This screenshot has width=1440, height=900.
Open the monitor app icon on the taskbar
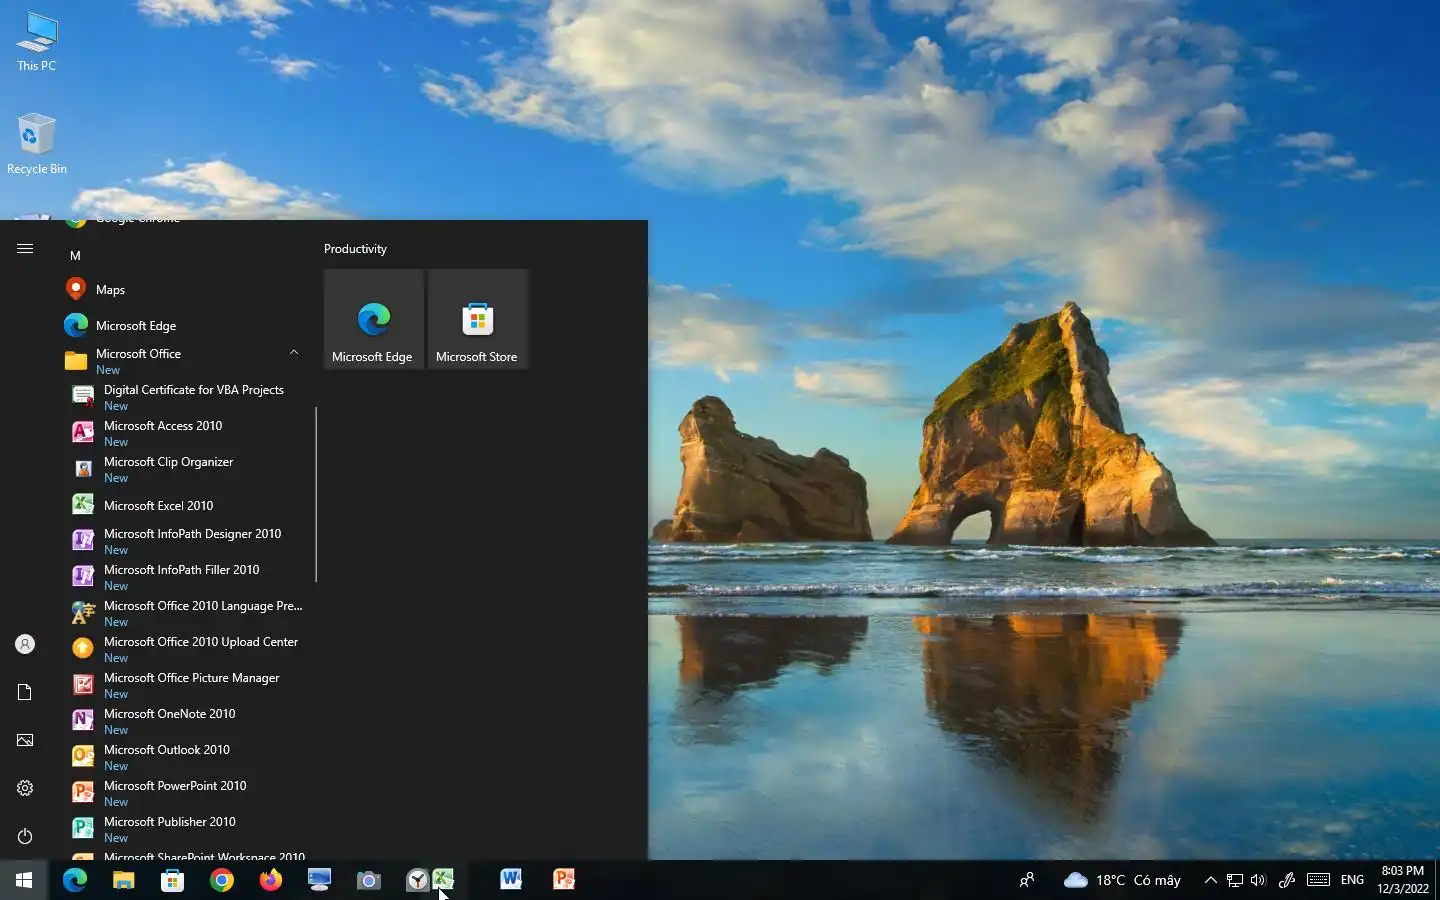coord(320,880)
